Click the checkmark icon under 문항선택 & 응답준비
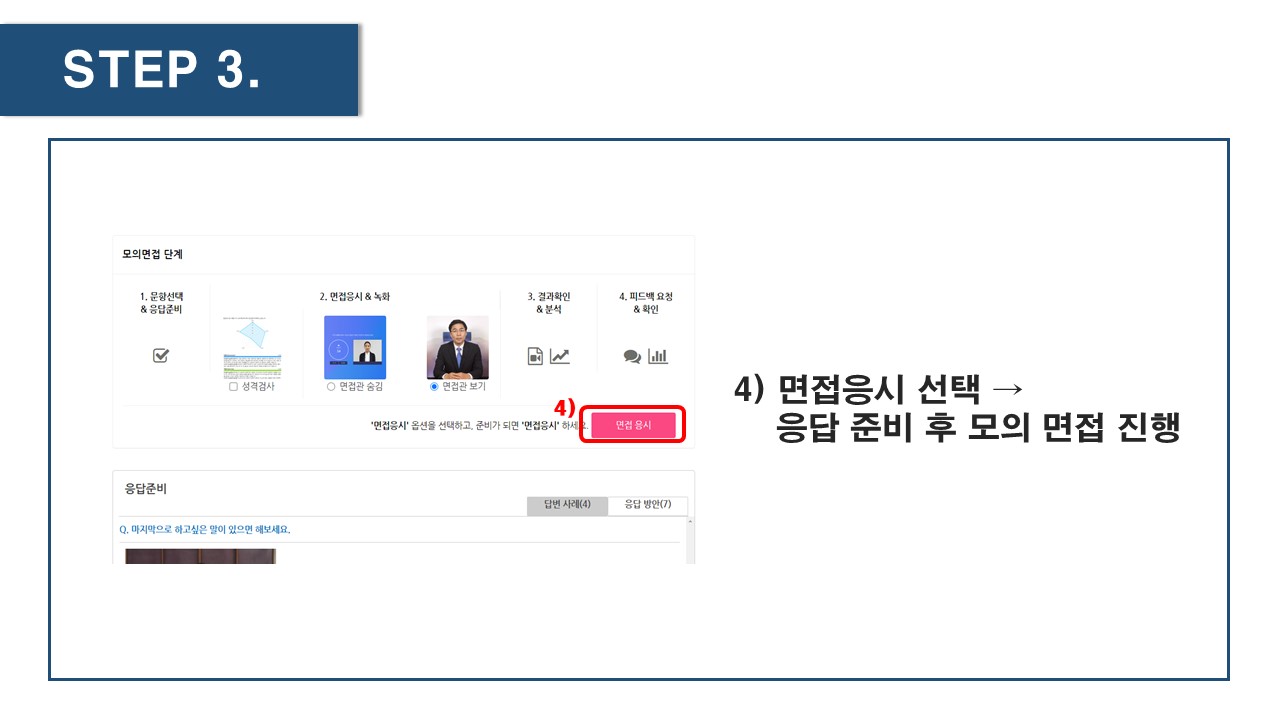This screenshot has width=1280, height=720. (160, 356)
